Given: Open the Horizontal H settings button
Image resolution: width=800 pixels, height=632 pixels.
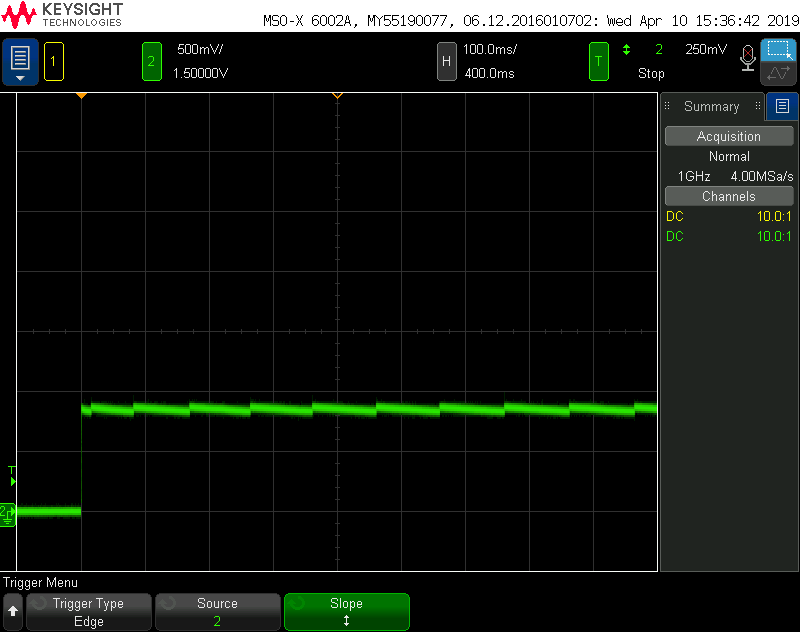Looking at the screenshot, I should (446, 62).
